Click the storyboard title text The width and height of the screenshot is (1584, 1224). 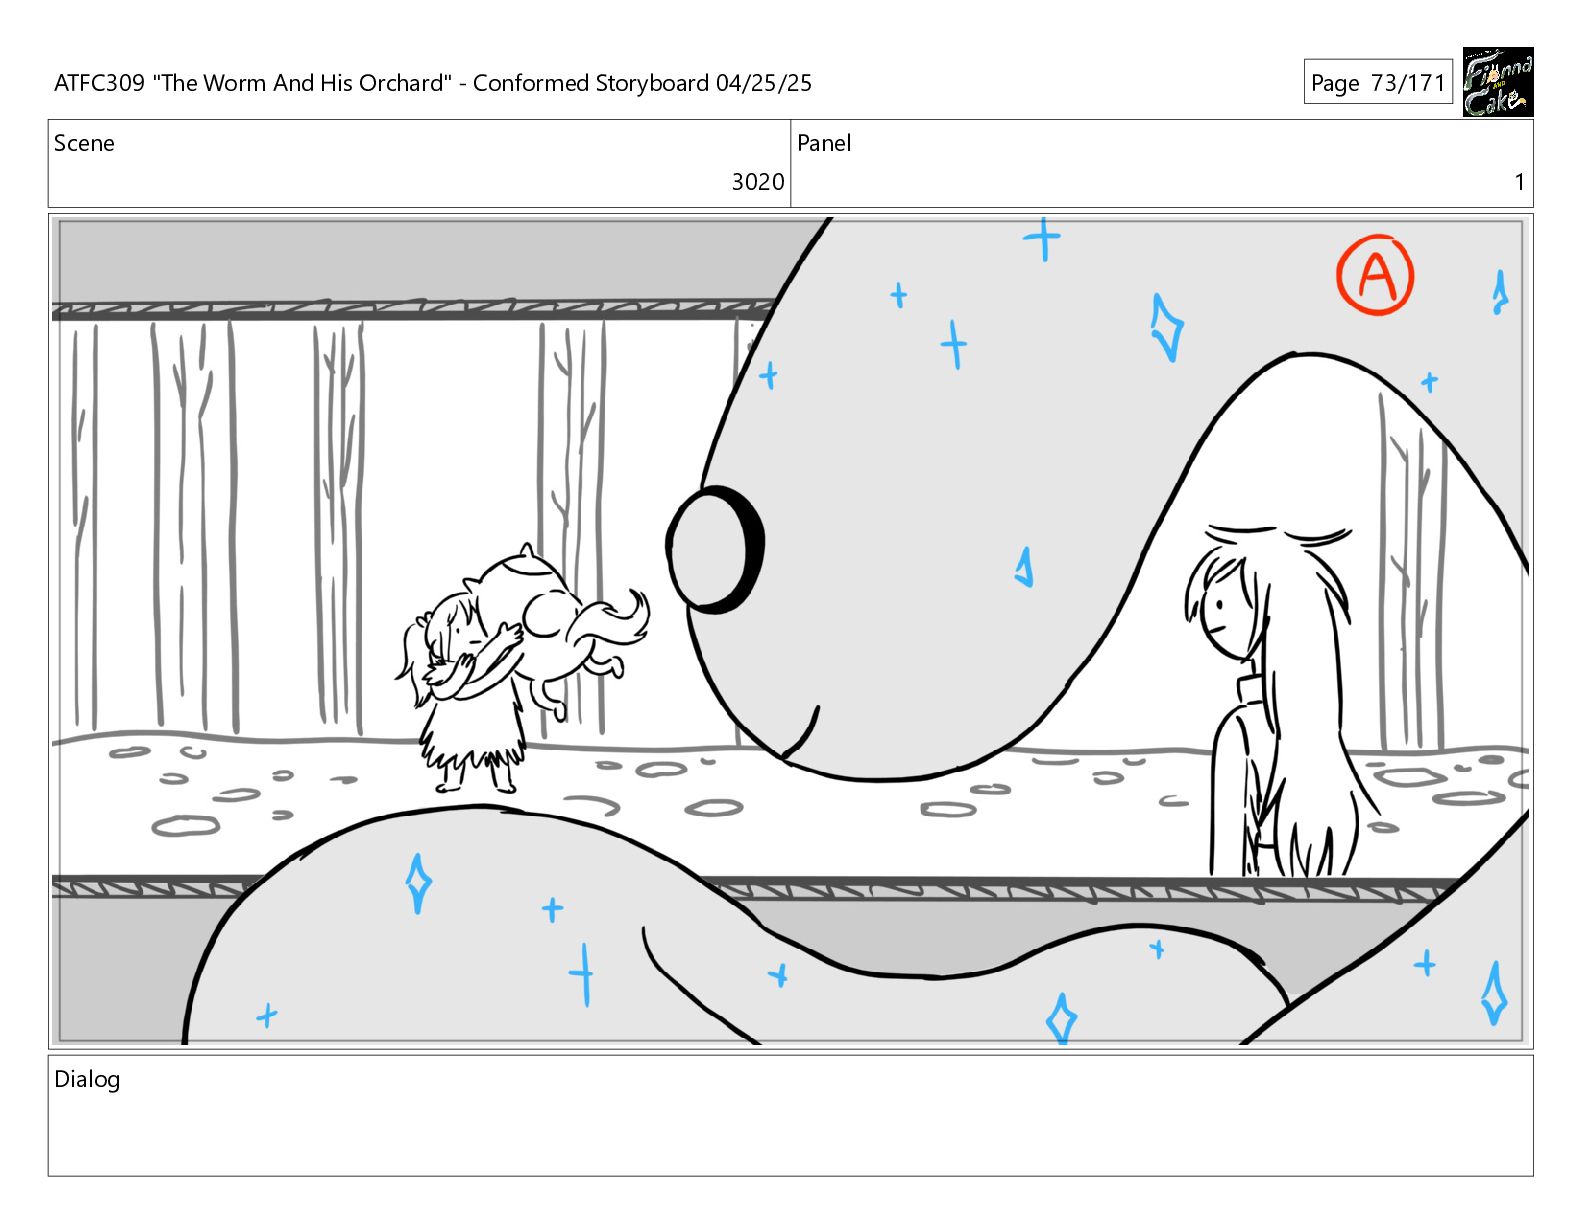tap(433, 83)
